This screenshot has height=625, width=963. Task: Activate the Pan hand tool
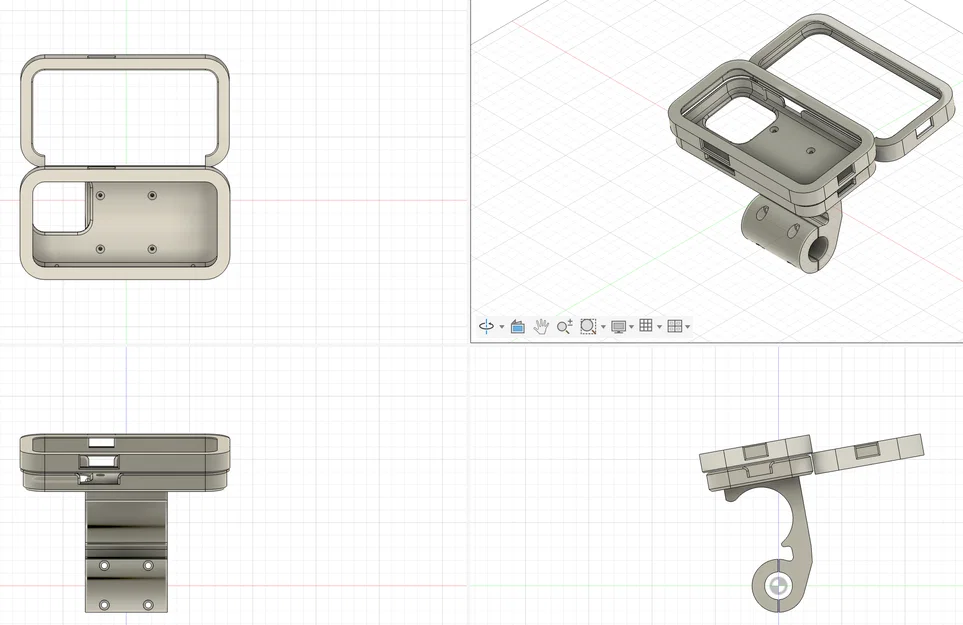pos(540,327)
